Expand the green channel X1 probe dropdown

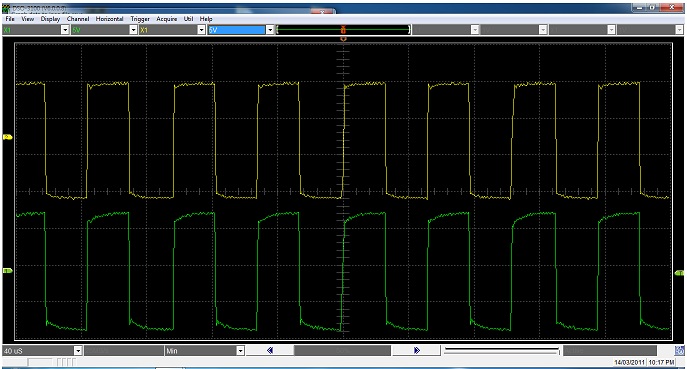(65, 30)
